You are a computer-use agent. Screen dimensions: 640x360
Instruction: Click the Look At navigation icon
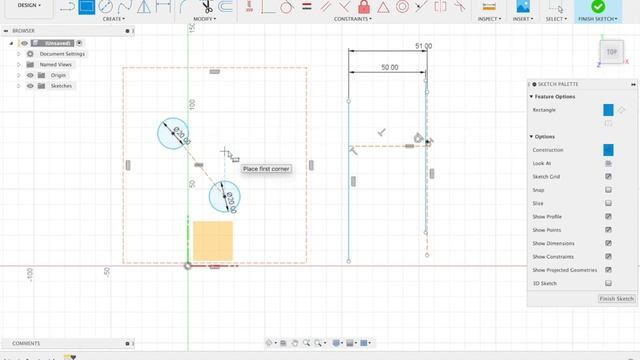click(283, 343)
